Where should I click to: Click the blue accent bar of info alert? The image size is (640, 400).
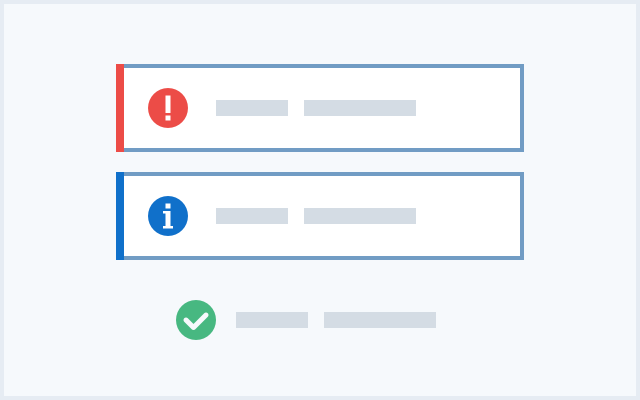120,216
